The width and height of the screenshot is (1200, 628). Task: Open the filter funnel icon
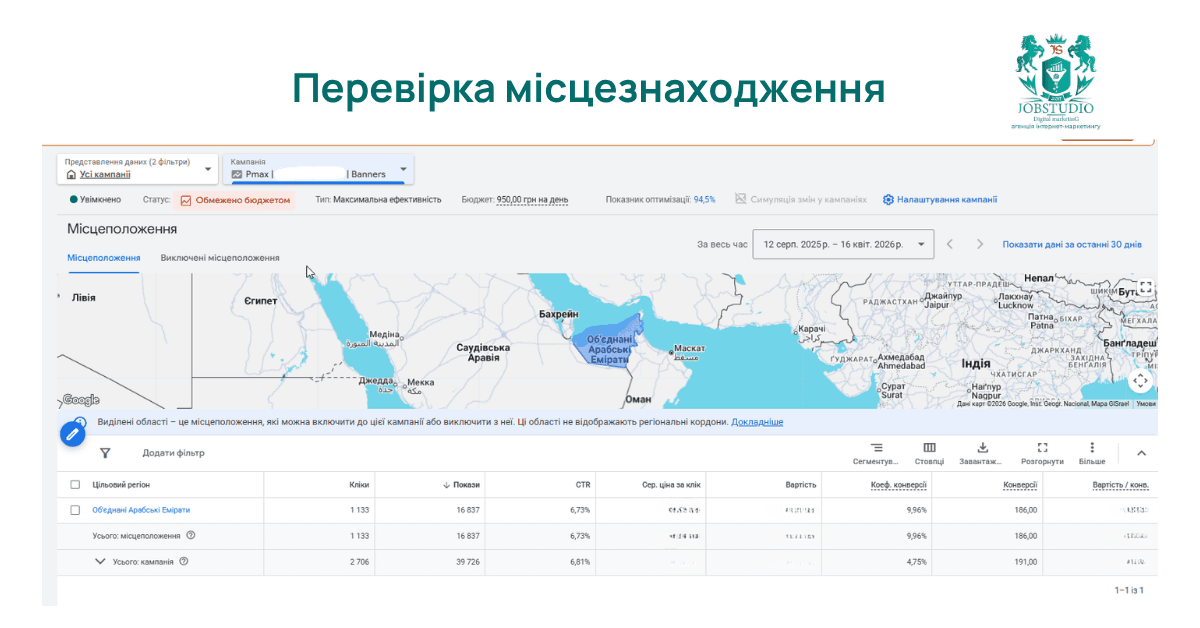point(105,453)
